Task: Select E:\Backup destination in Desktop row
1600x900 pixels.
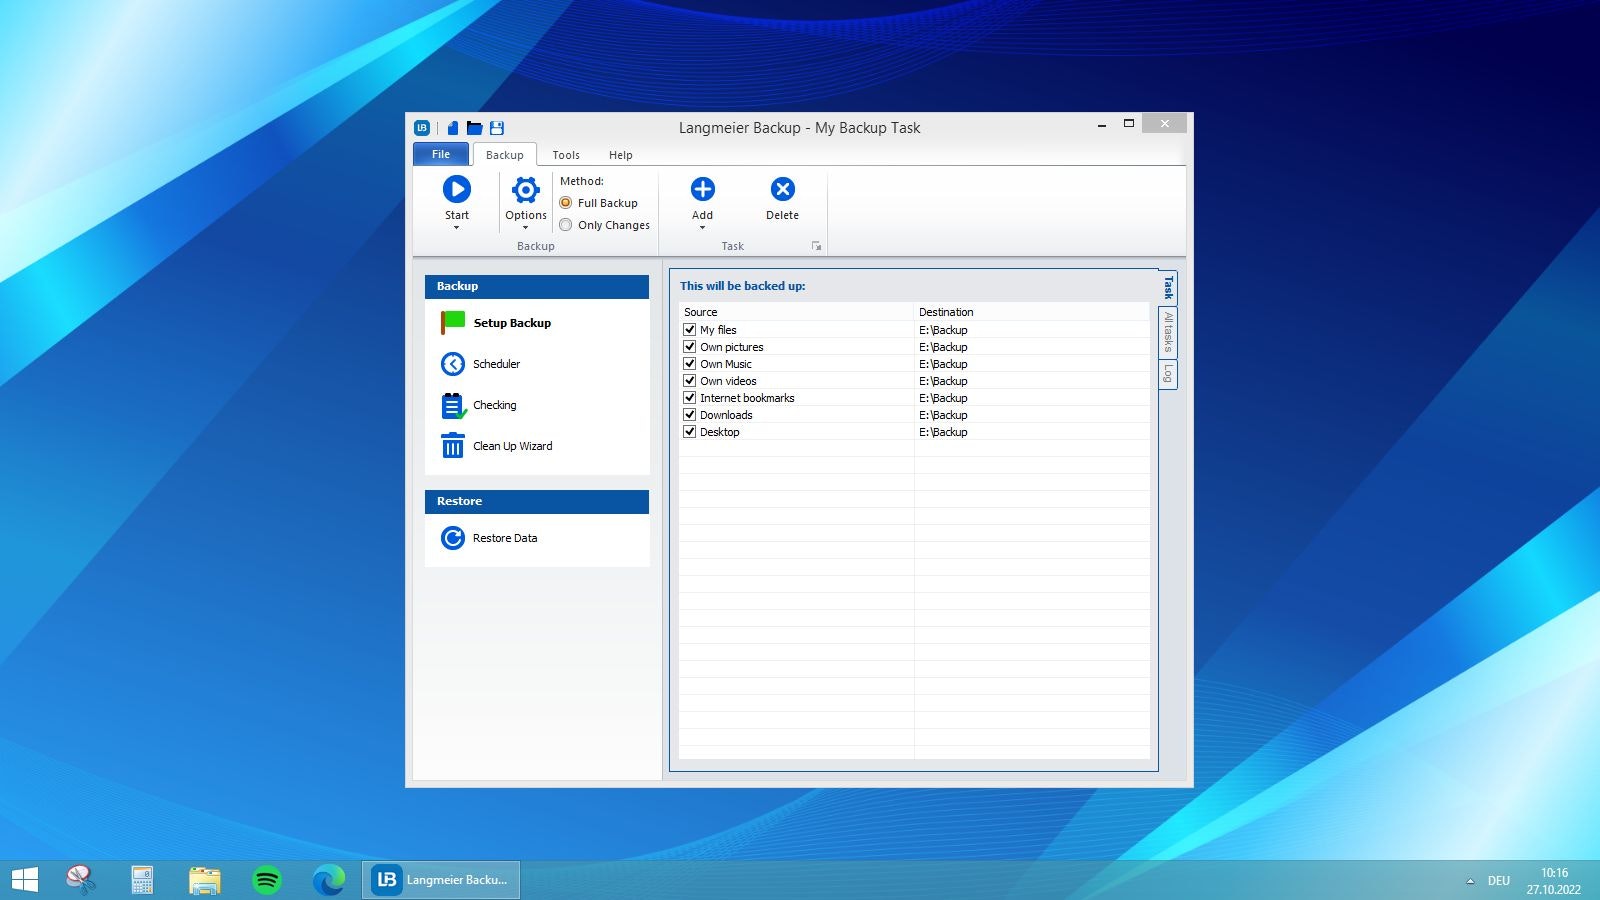Action: 943,432
